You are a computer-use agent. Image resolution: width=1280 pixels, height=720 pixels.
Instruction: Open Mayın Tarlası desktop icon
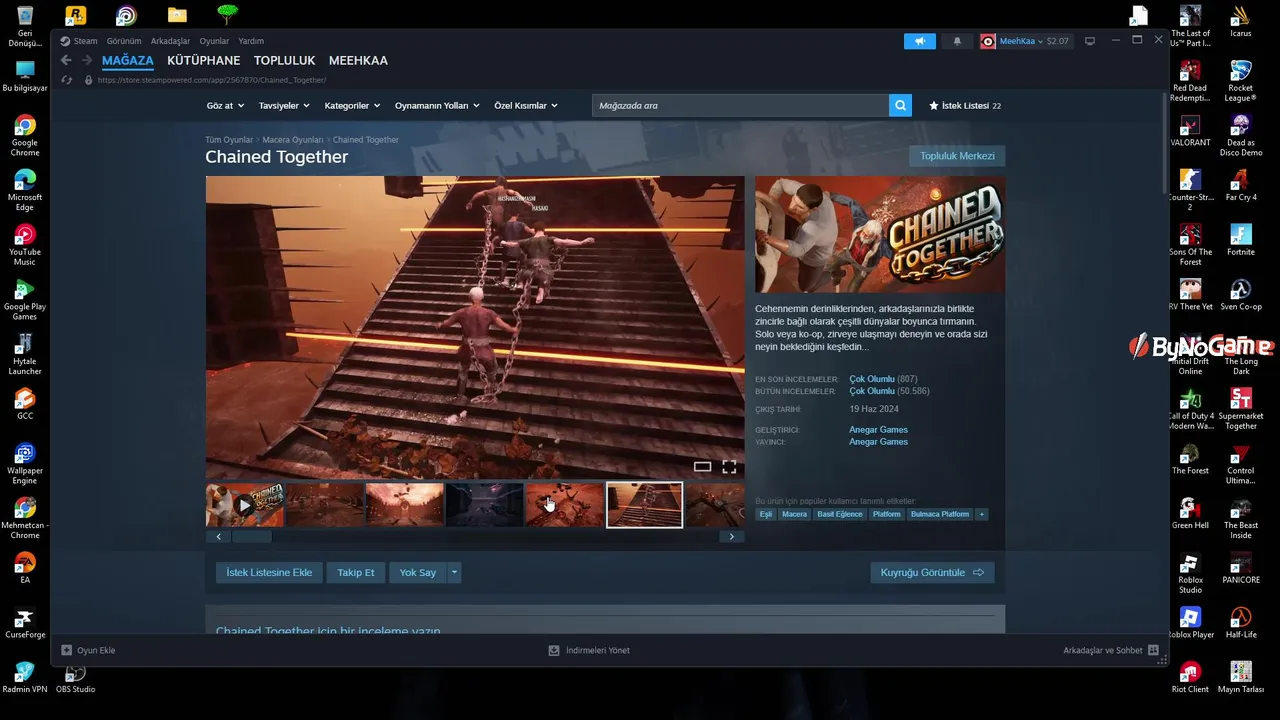pos(1241,678)
